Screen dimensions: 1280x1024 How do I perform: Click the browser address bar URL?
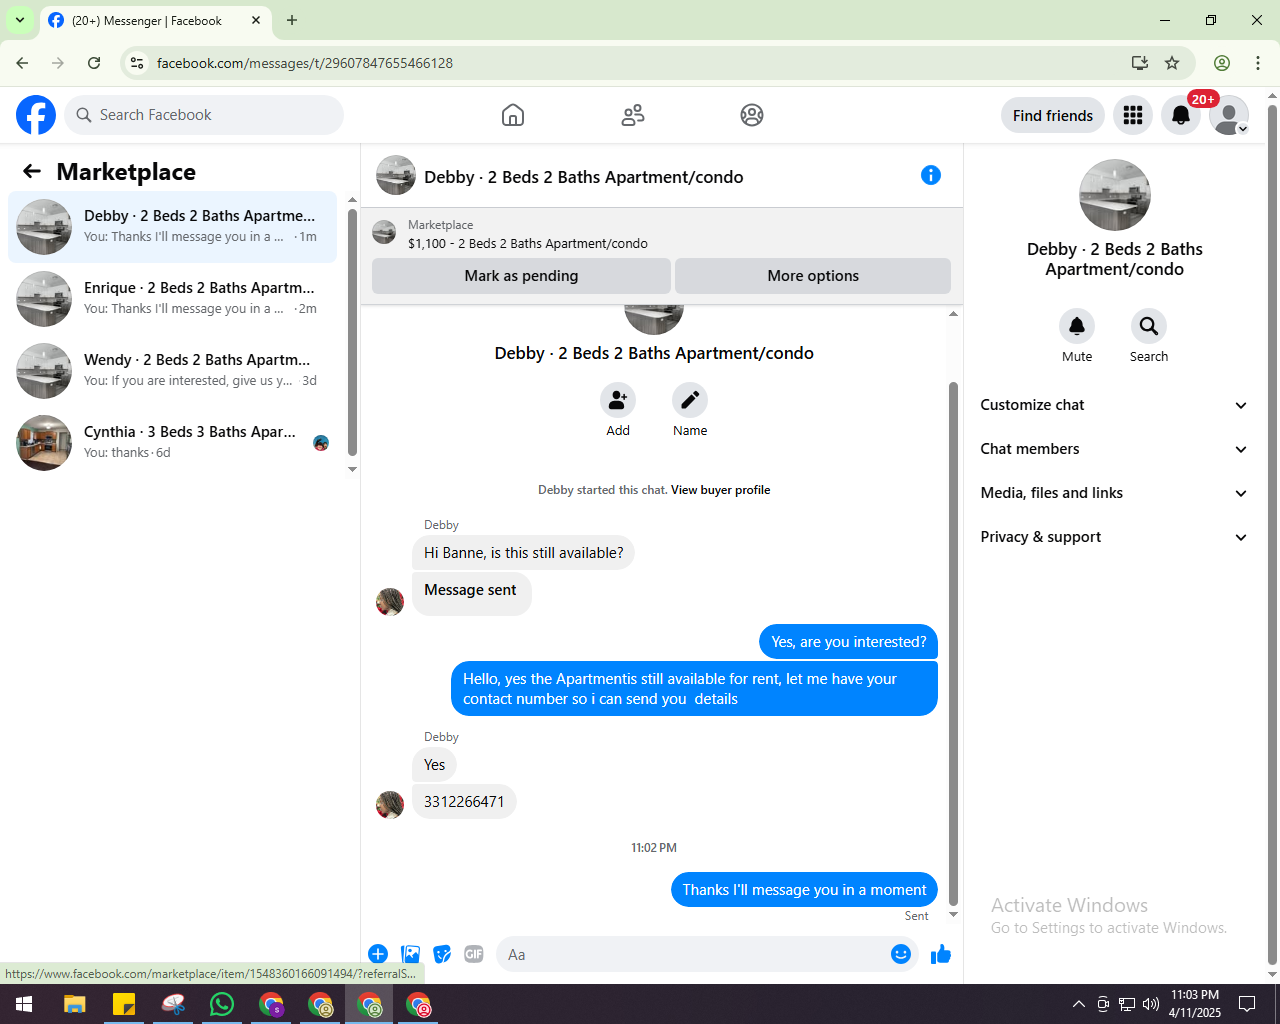point(305,63)
